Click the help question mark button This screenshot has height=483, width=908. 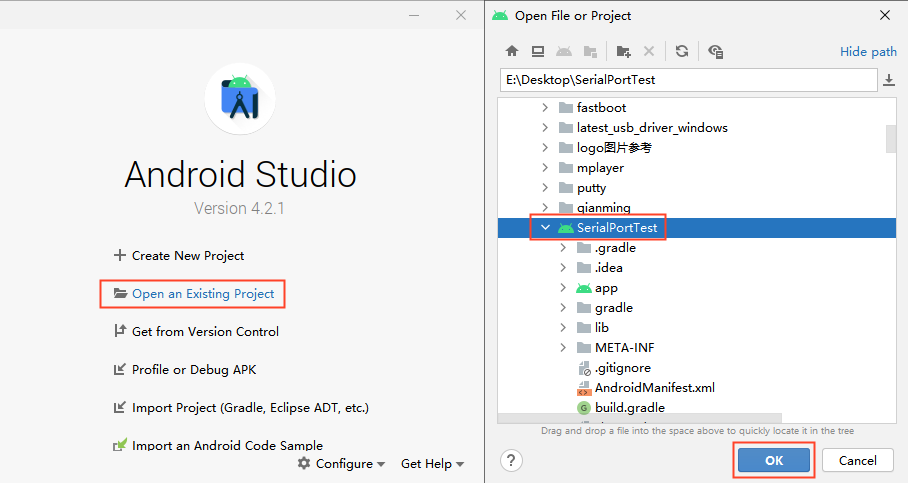511,460
